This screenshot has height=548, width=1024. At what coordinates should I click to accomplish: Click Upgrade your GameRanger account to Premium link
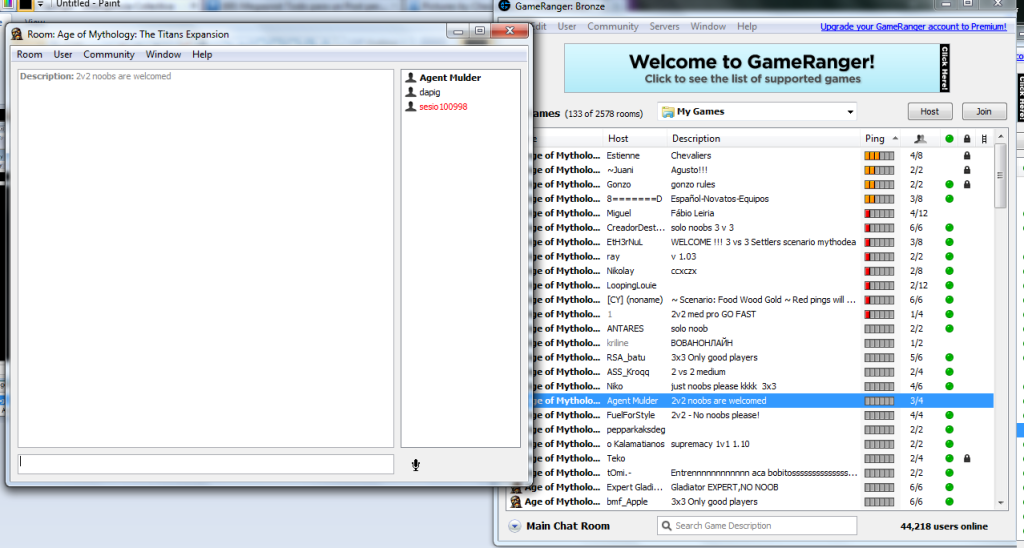(913, 27)
